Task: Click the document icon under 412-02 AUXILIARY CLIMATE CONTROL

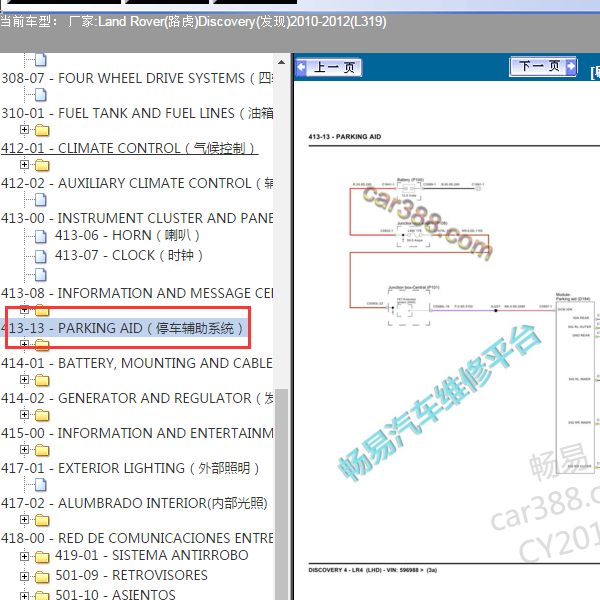Action: pyautogui.click(x=41, y=200)
